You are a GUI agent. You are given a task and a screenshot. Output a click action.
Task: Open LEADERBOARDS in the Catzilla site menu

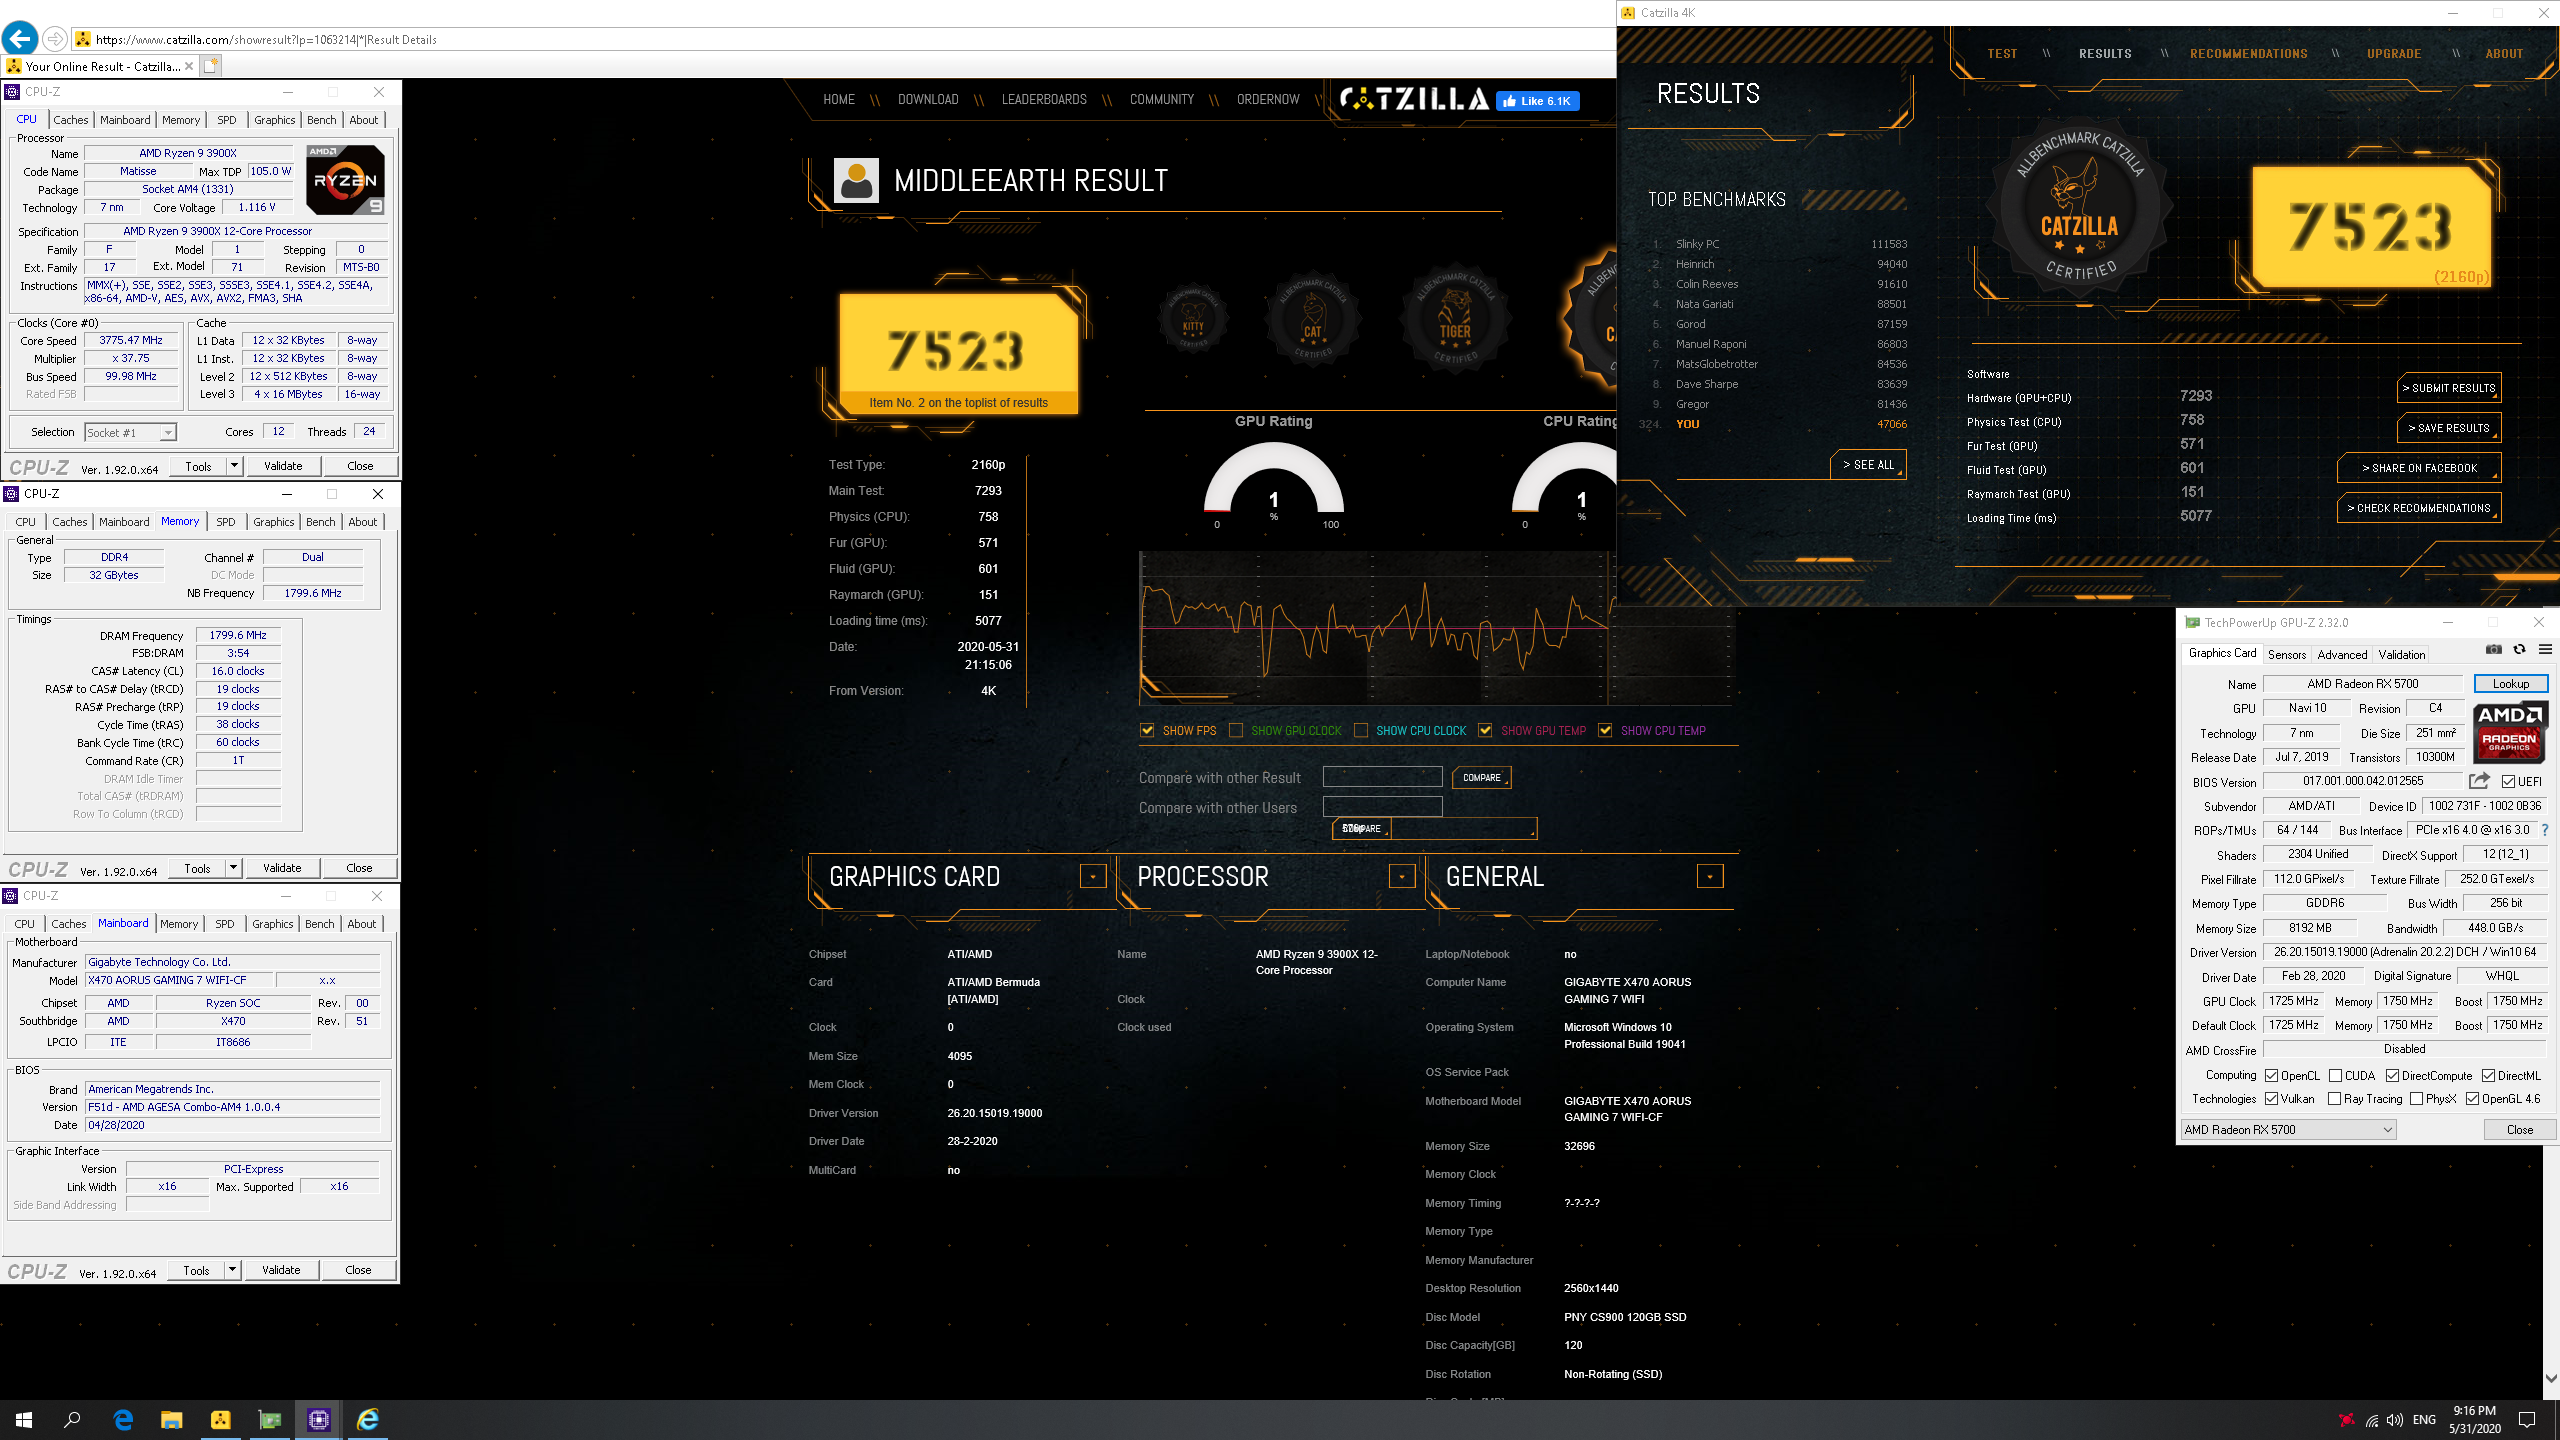pos(1044,100)
